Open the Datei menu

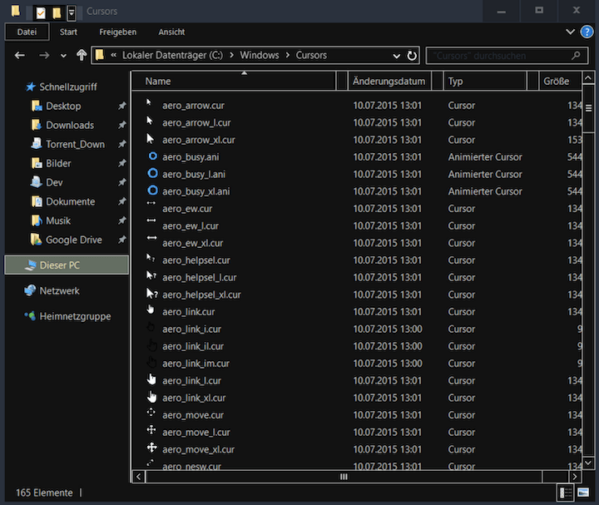27,32
